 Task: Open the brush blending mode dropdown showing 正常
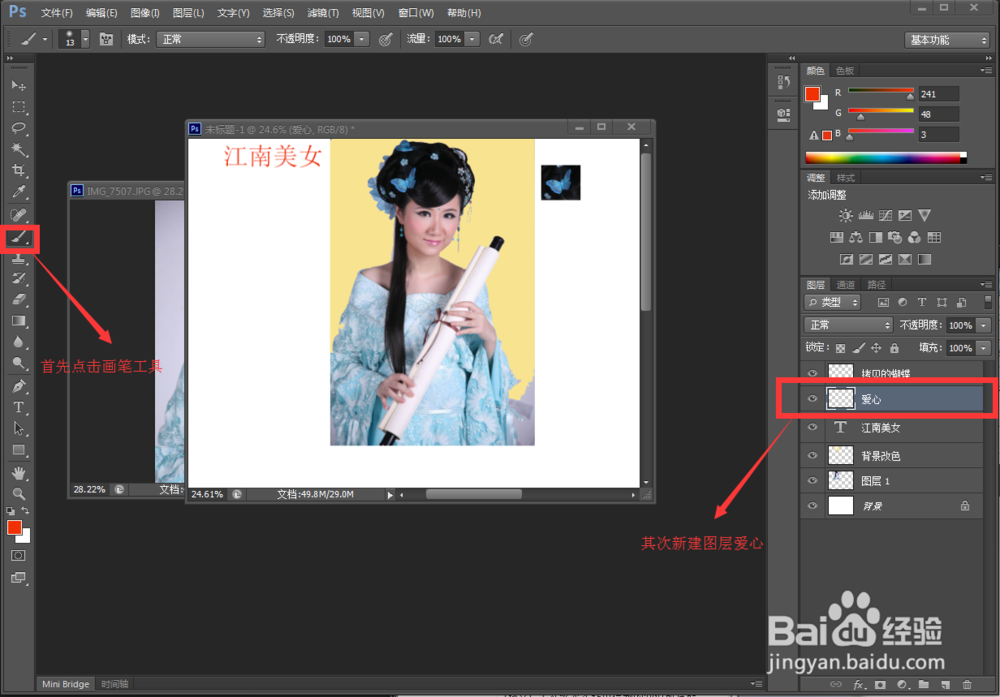tap(210, 39)
